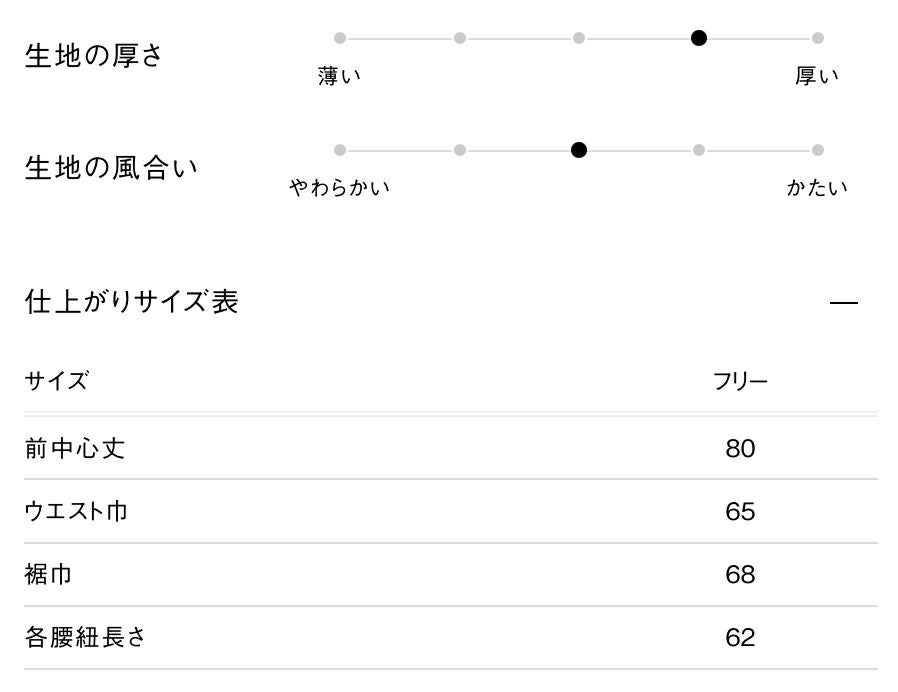Select the selected black dot on 生地の厚さ scale
This screenshot has height=692, width=898.
(699, 38)
